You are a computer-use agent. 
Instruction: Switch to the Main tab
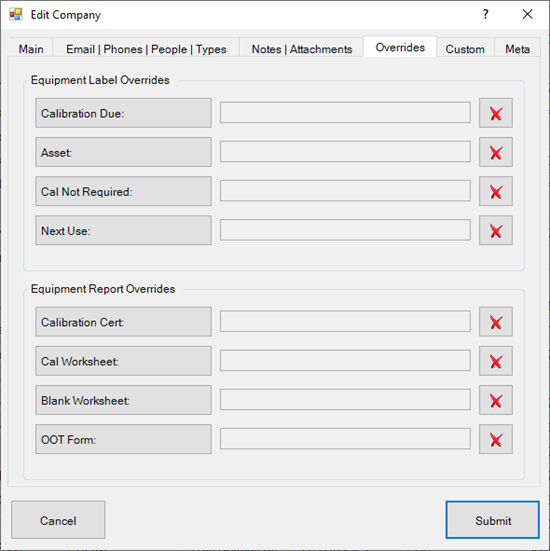click(31, 49)
